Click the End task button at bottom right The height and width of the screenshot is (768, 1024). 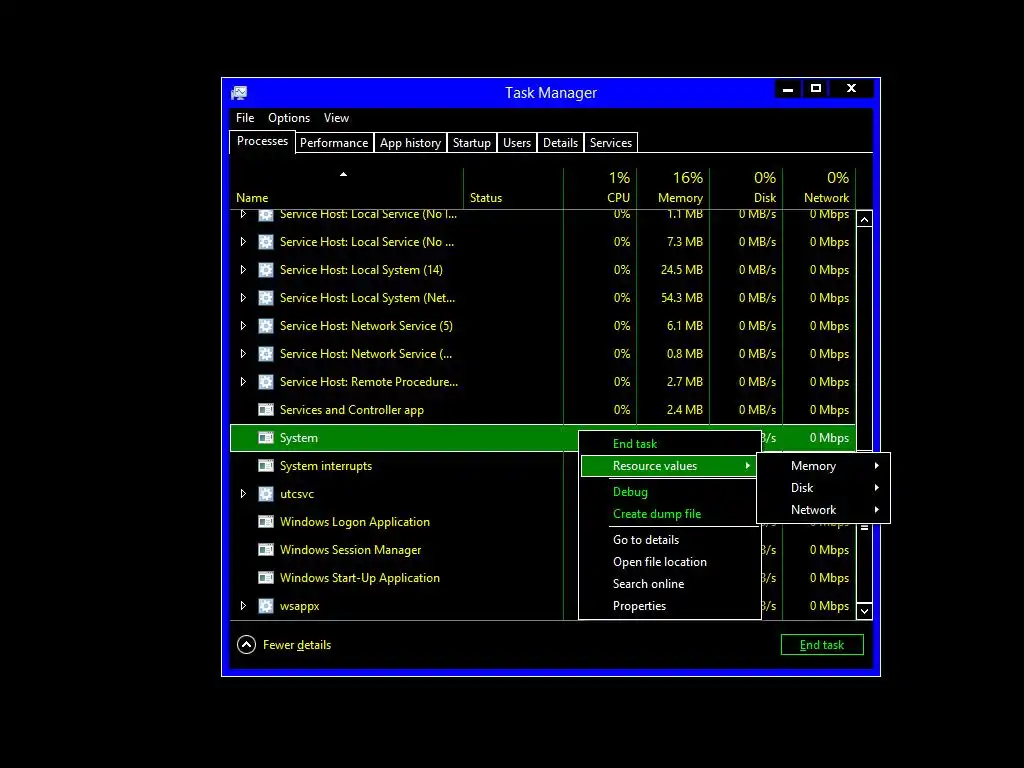click(x=822, y=645)
